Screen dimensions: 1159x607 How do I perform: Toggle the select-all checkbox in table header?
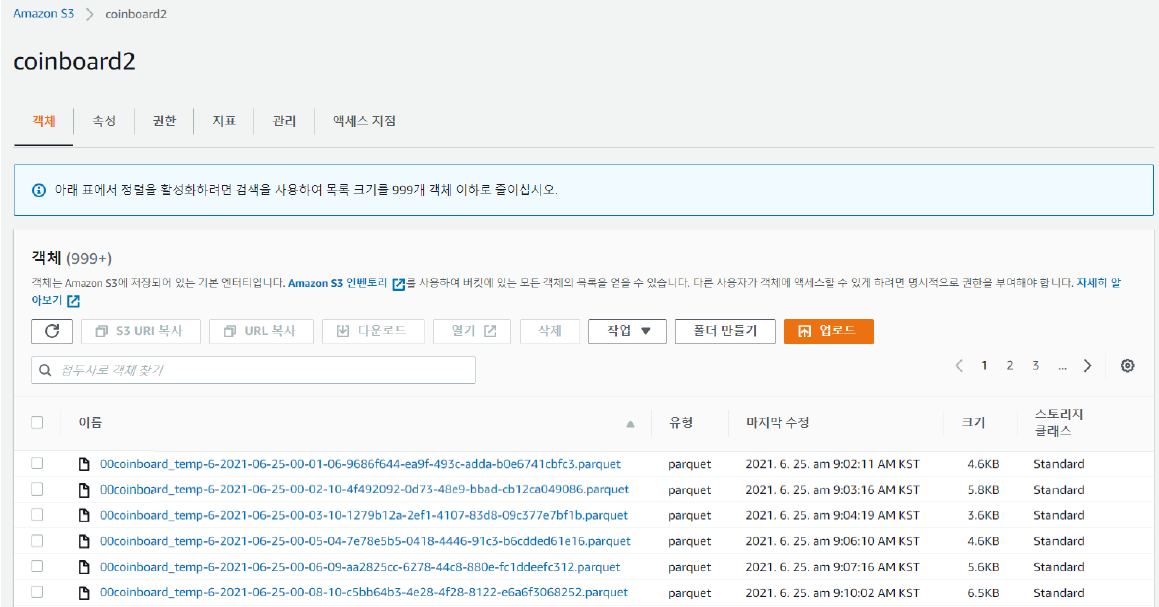[37, 422]
